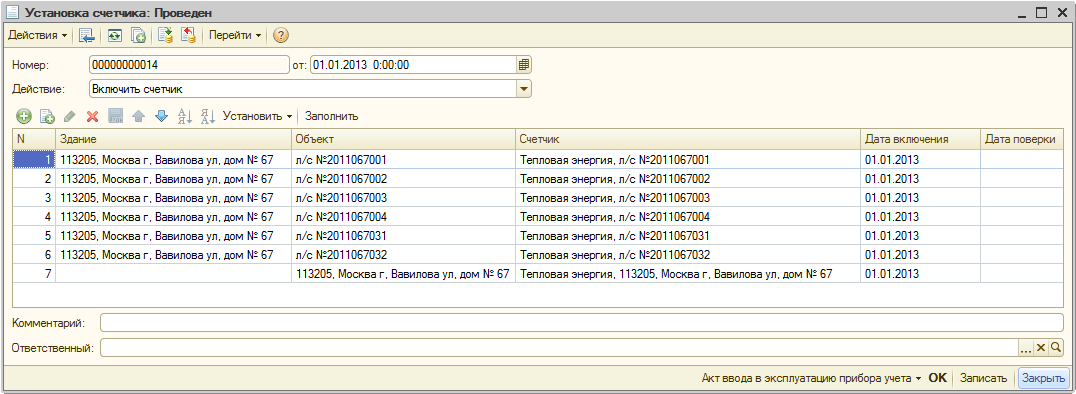Click the Комментарий input field
1076x394 pixels.
pyautogui.click(x=582, y=323)
